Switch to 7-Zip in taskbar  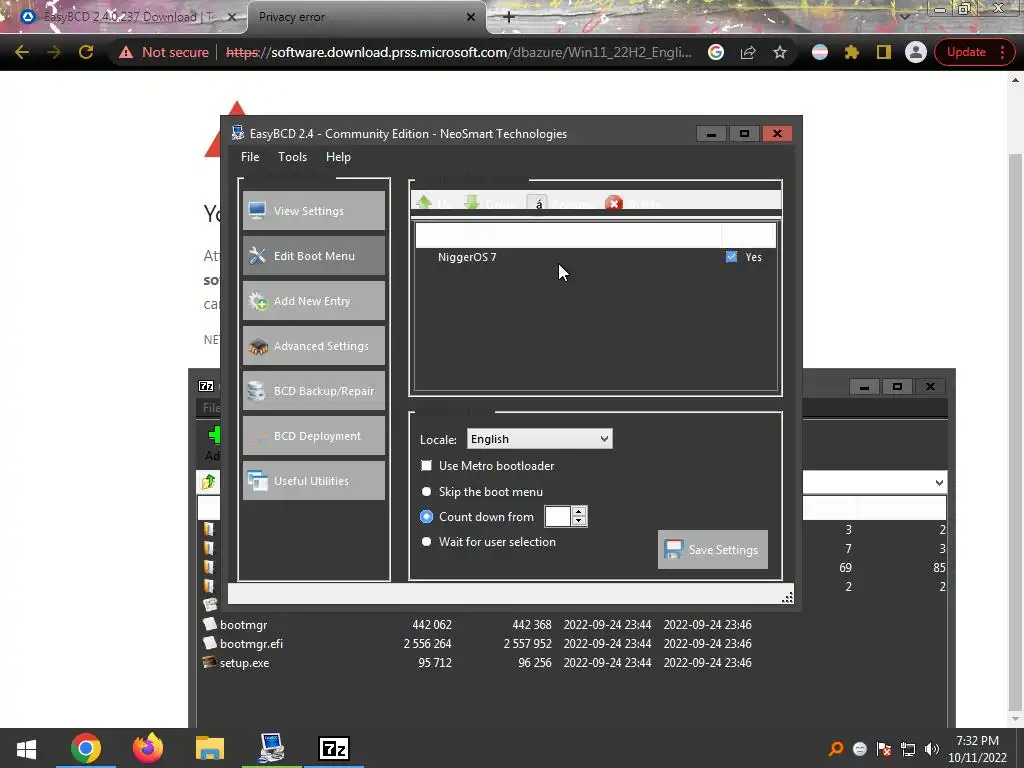point(334,748)
